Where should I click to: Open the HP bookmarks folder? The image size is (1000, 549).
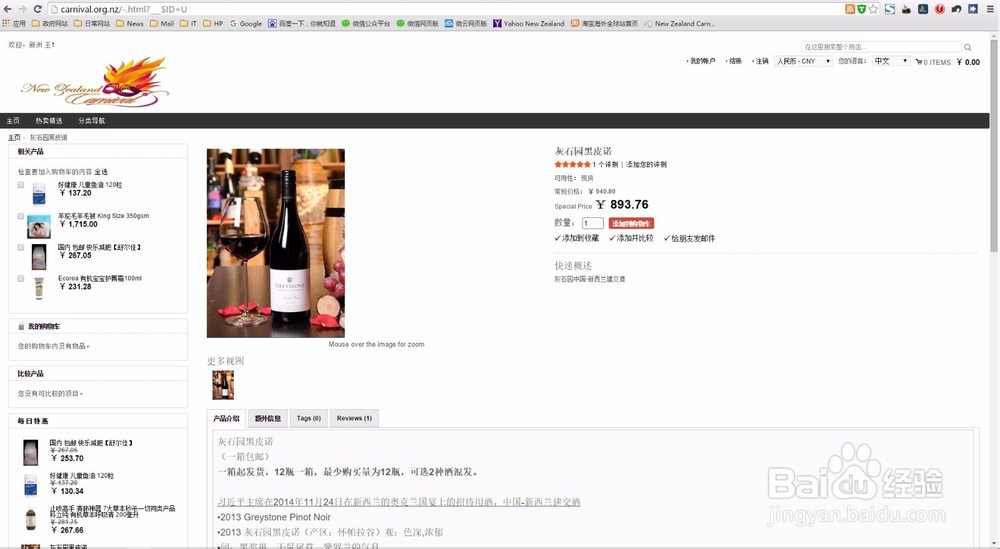pyautogui.click(x=213, y=24)
